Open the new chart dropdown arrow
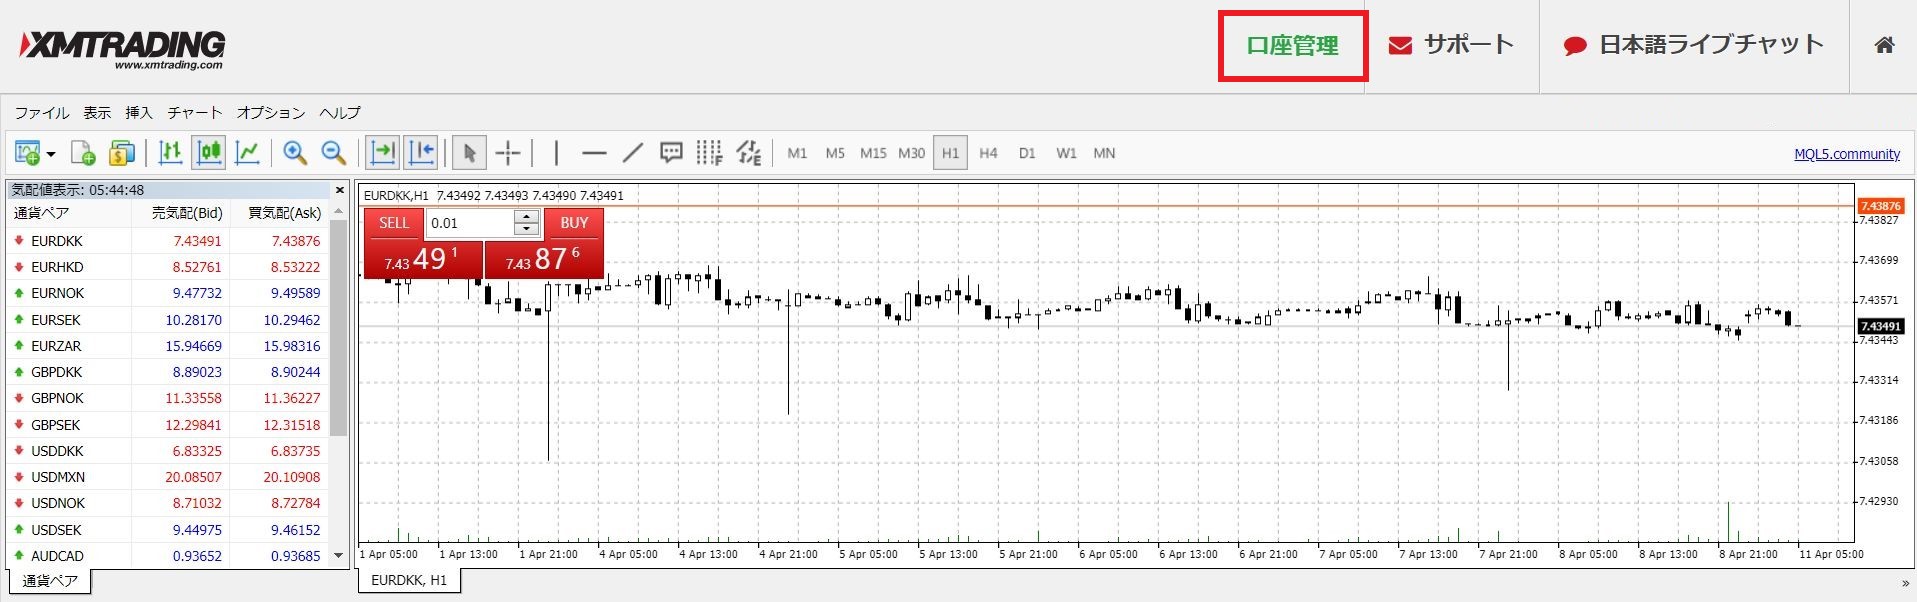Viewport: 1917px width, 602px height. (x=51, y=155)
